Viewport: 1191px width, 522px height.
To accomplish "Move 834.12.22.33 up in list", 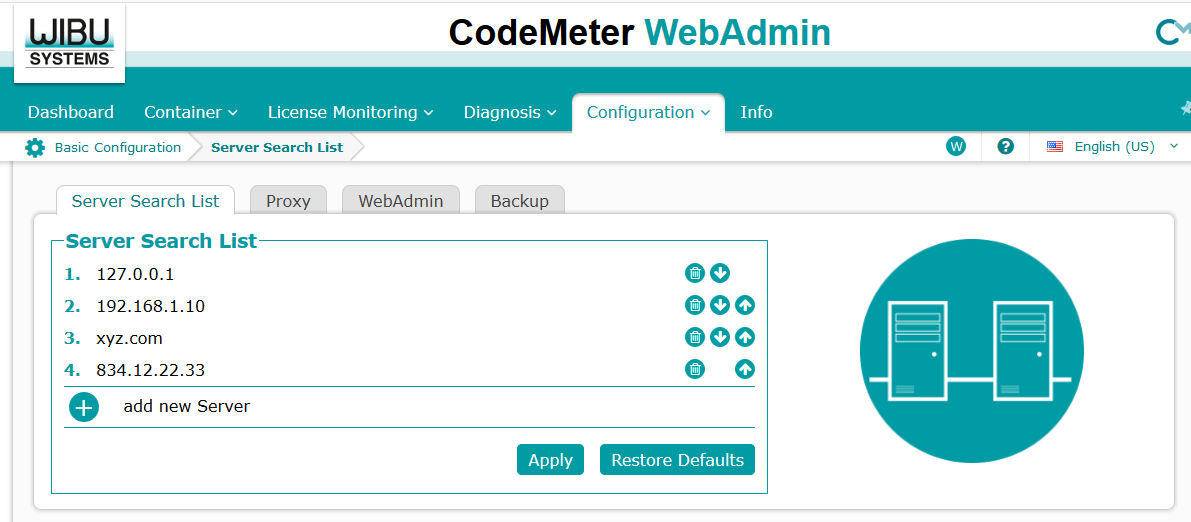I will coord(744,369).
